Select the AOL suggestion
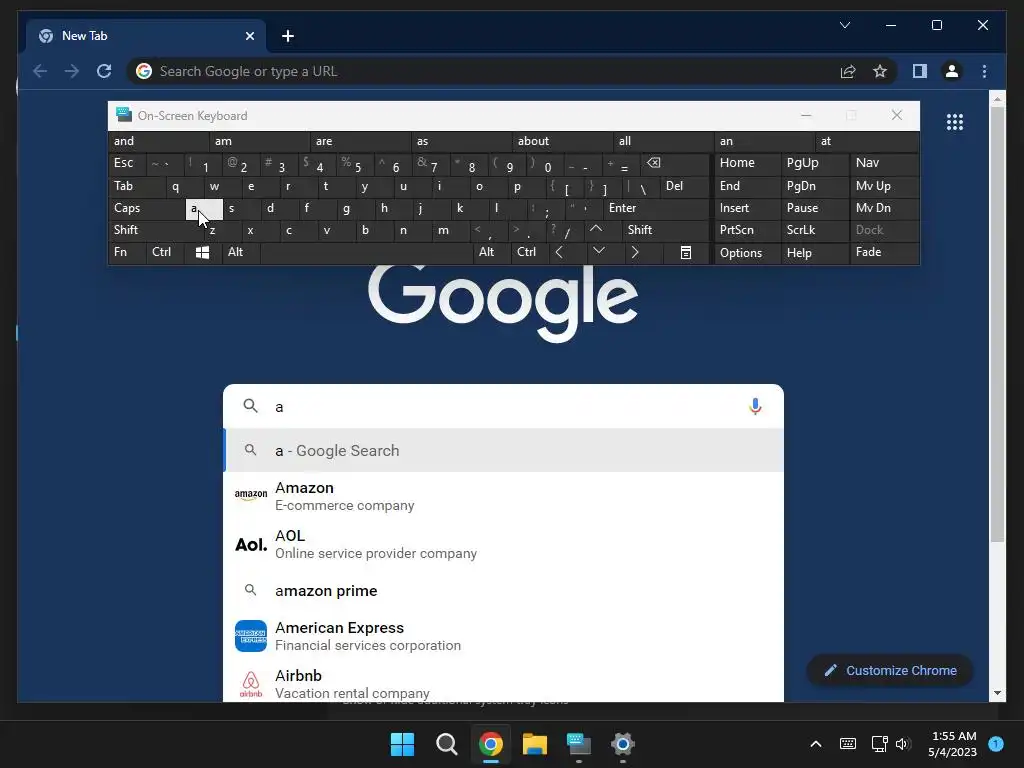Viewport: 1024px width, 768px height. tap(504, 544)
